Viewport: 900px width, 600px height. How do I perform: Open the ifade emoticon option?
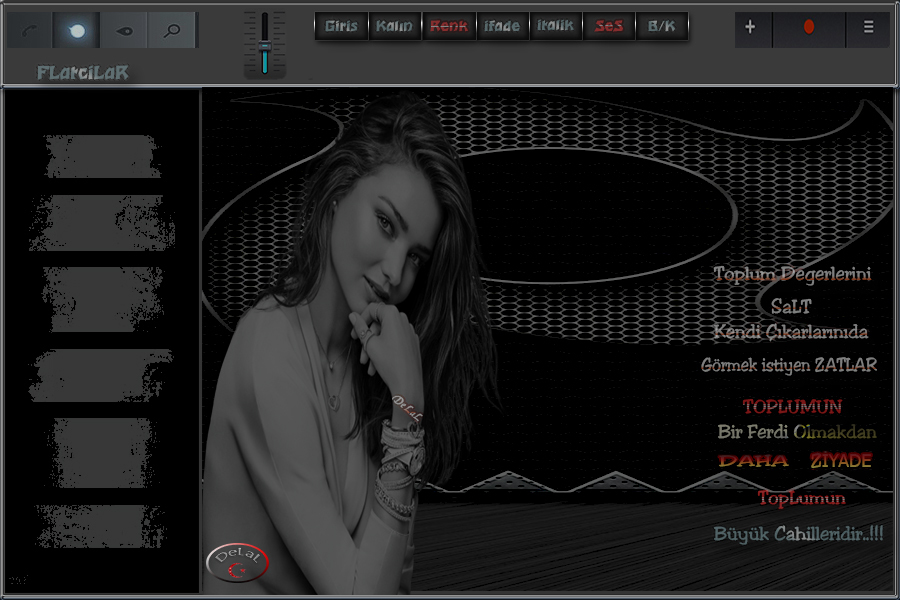point(501,26)
